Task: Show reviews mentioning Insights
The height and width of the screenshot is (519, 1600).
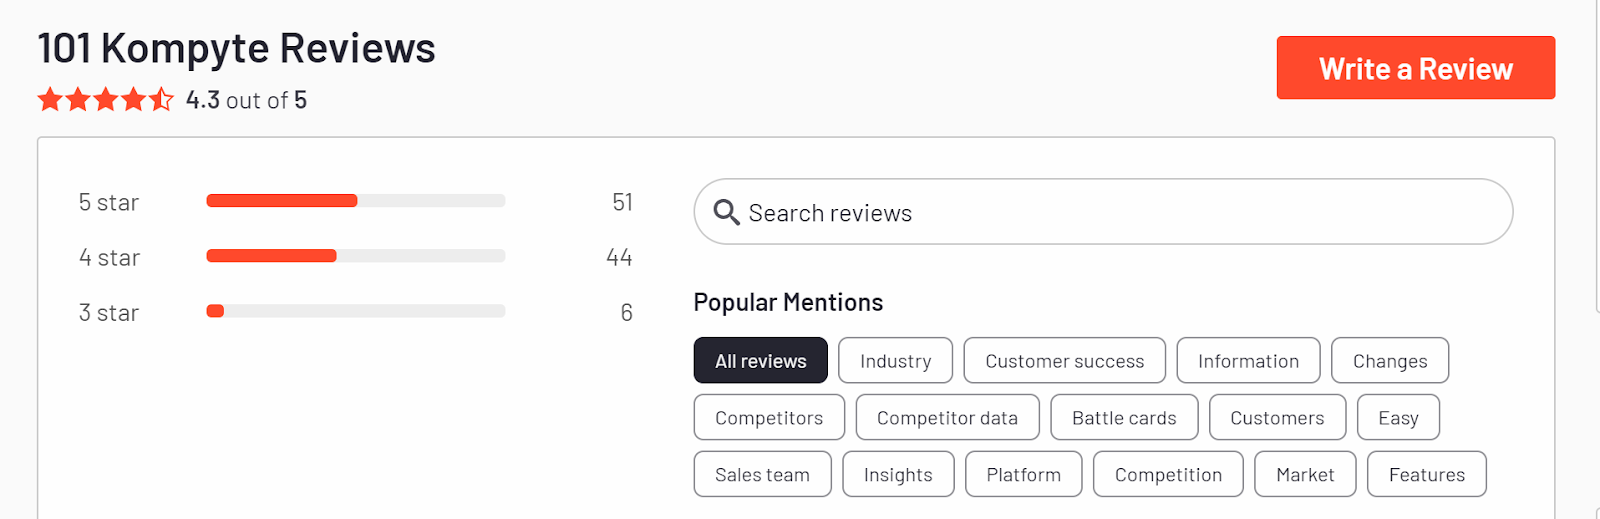Action: 898,475
